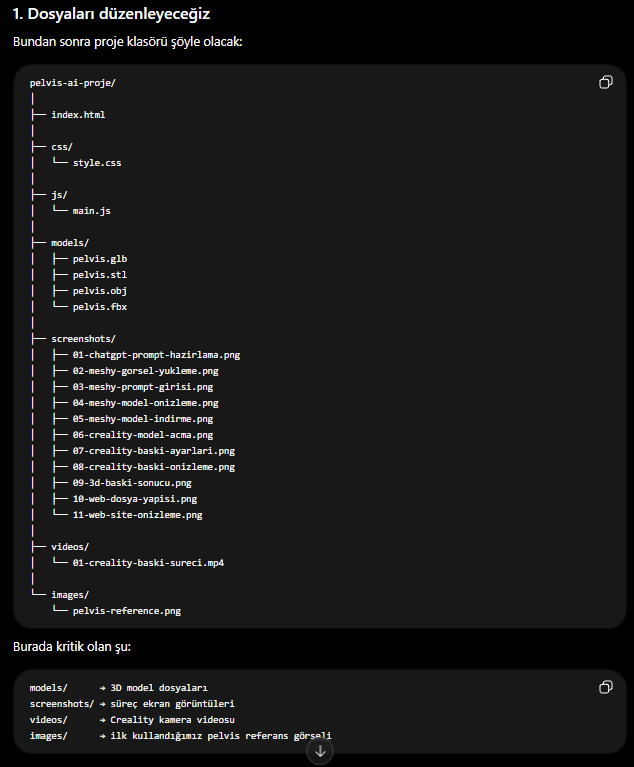Image resolution: width=634 pixels, height=767 pixels.
Task: Click 01-chatgpt-prompt-hazirlama.png entry
Action: (156, 355)
